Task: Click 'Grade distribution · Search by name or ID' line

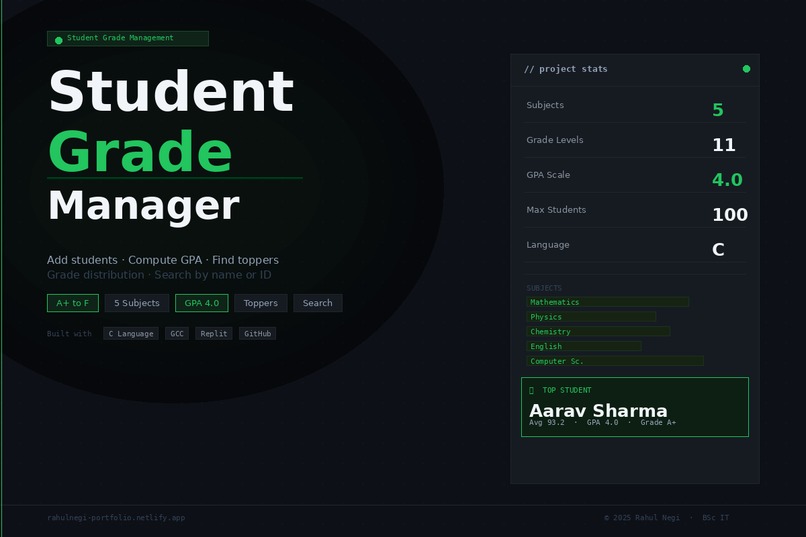Action: pyautogui.click(x=159, y=275)
